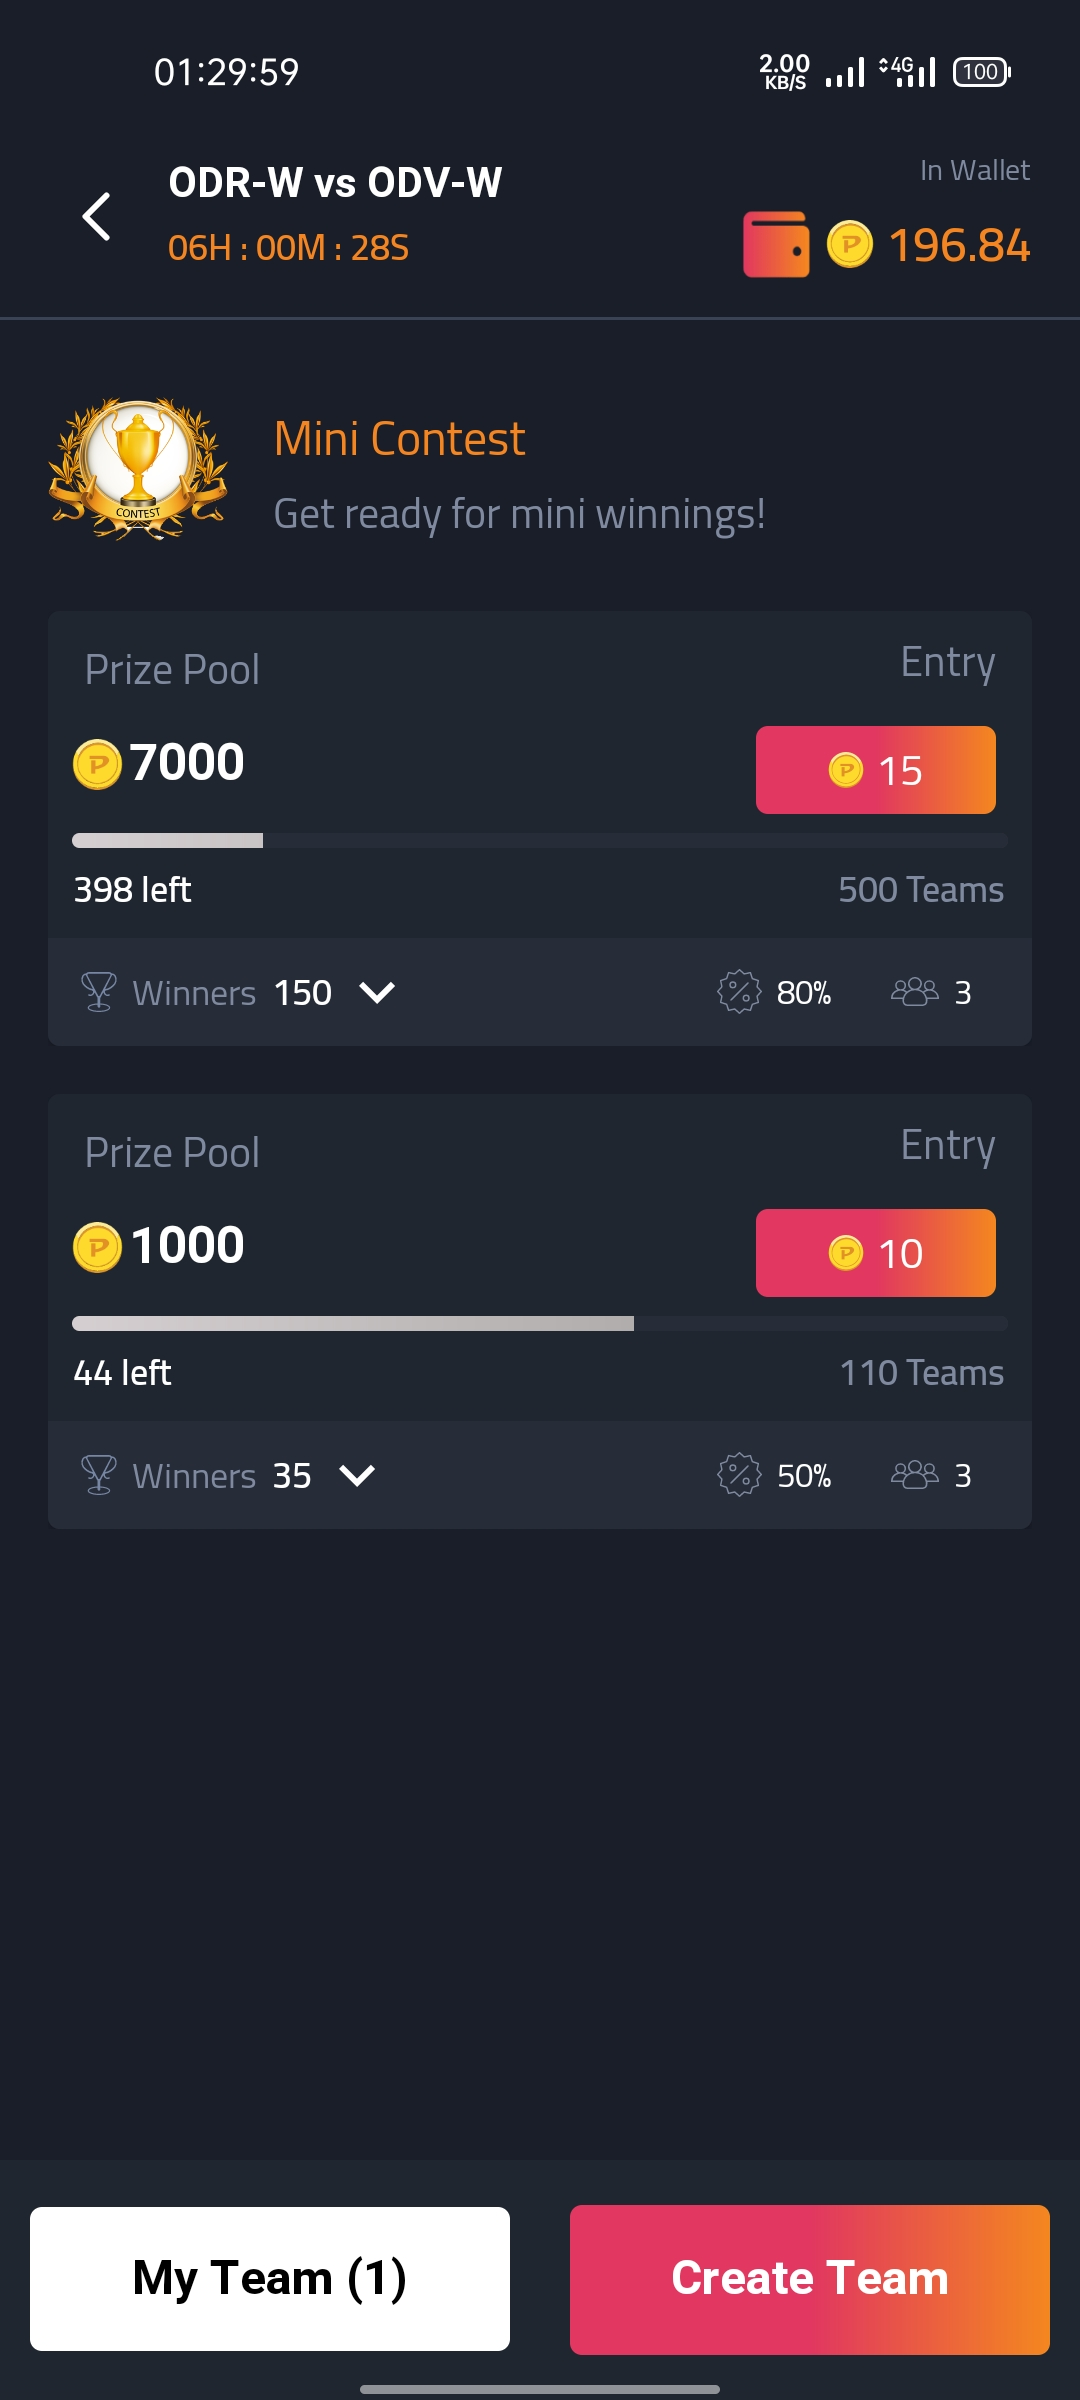Tap the 50% discount badge icon

click(x=739, y=1475)
